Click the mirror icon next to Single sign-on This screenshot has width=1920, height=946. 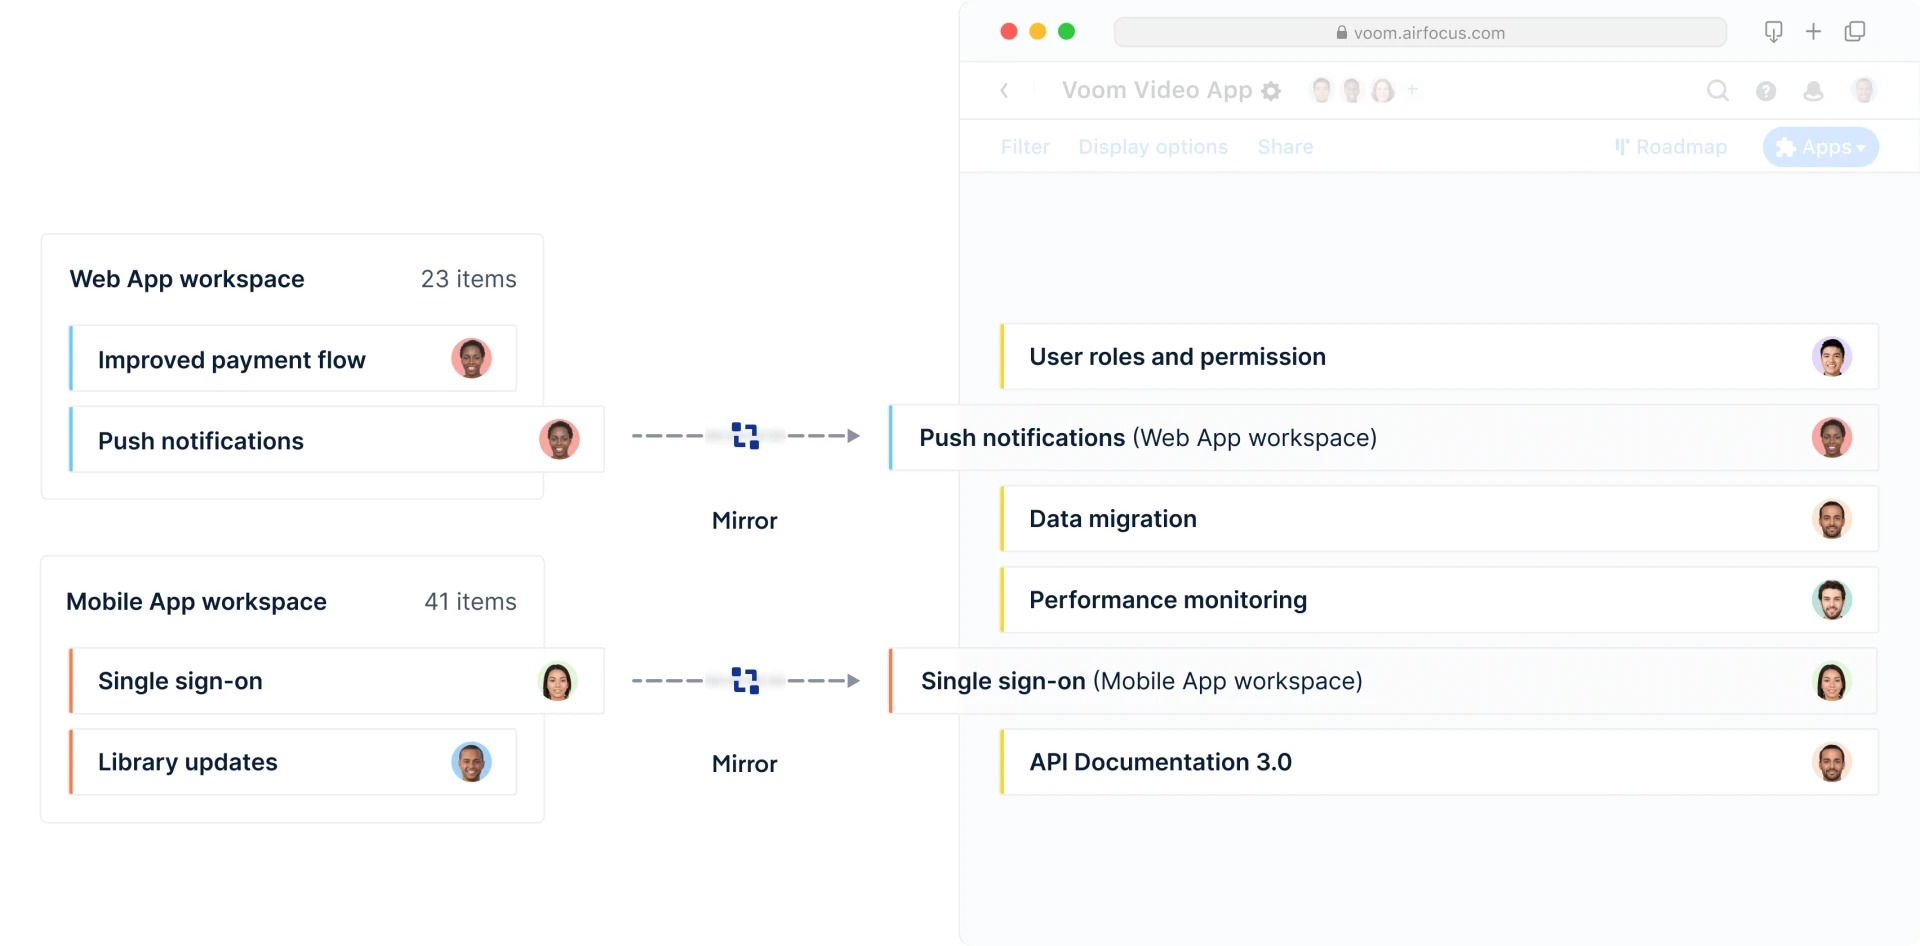745,681
